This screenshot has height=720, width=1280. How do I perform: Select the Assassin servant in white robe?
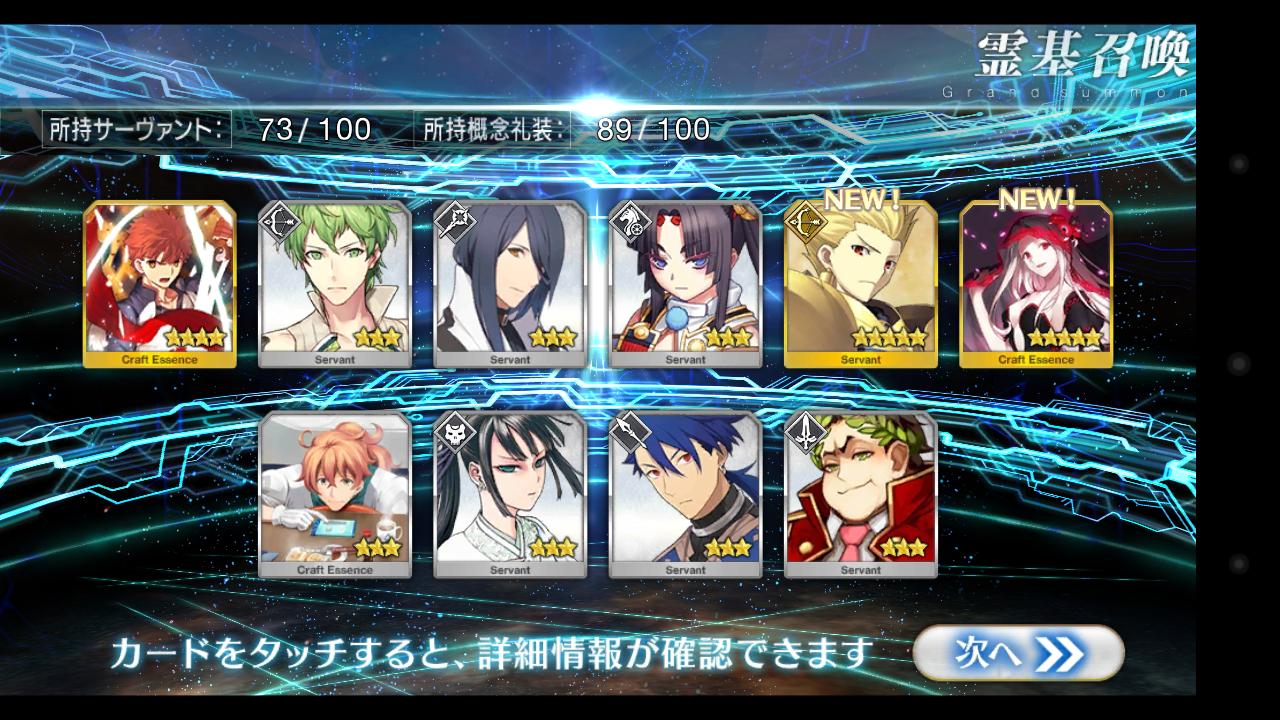tap(510, 494)
